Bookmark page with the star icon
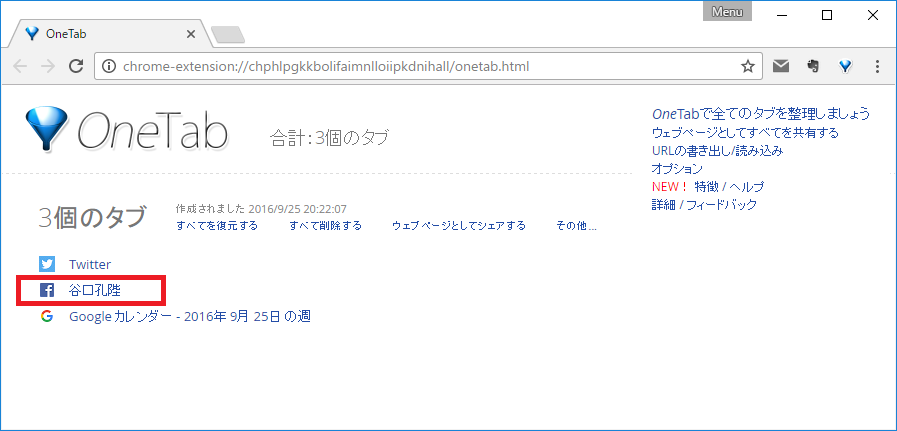This screenshot has width=897, height=431. pos(747,67)
